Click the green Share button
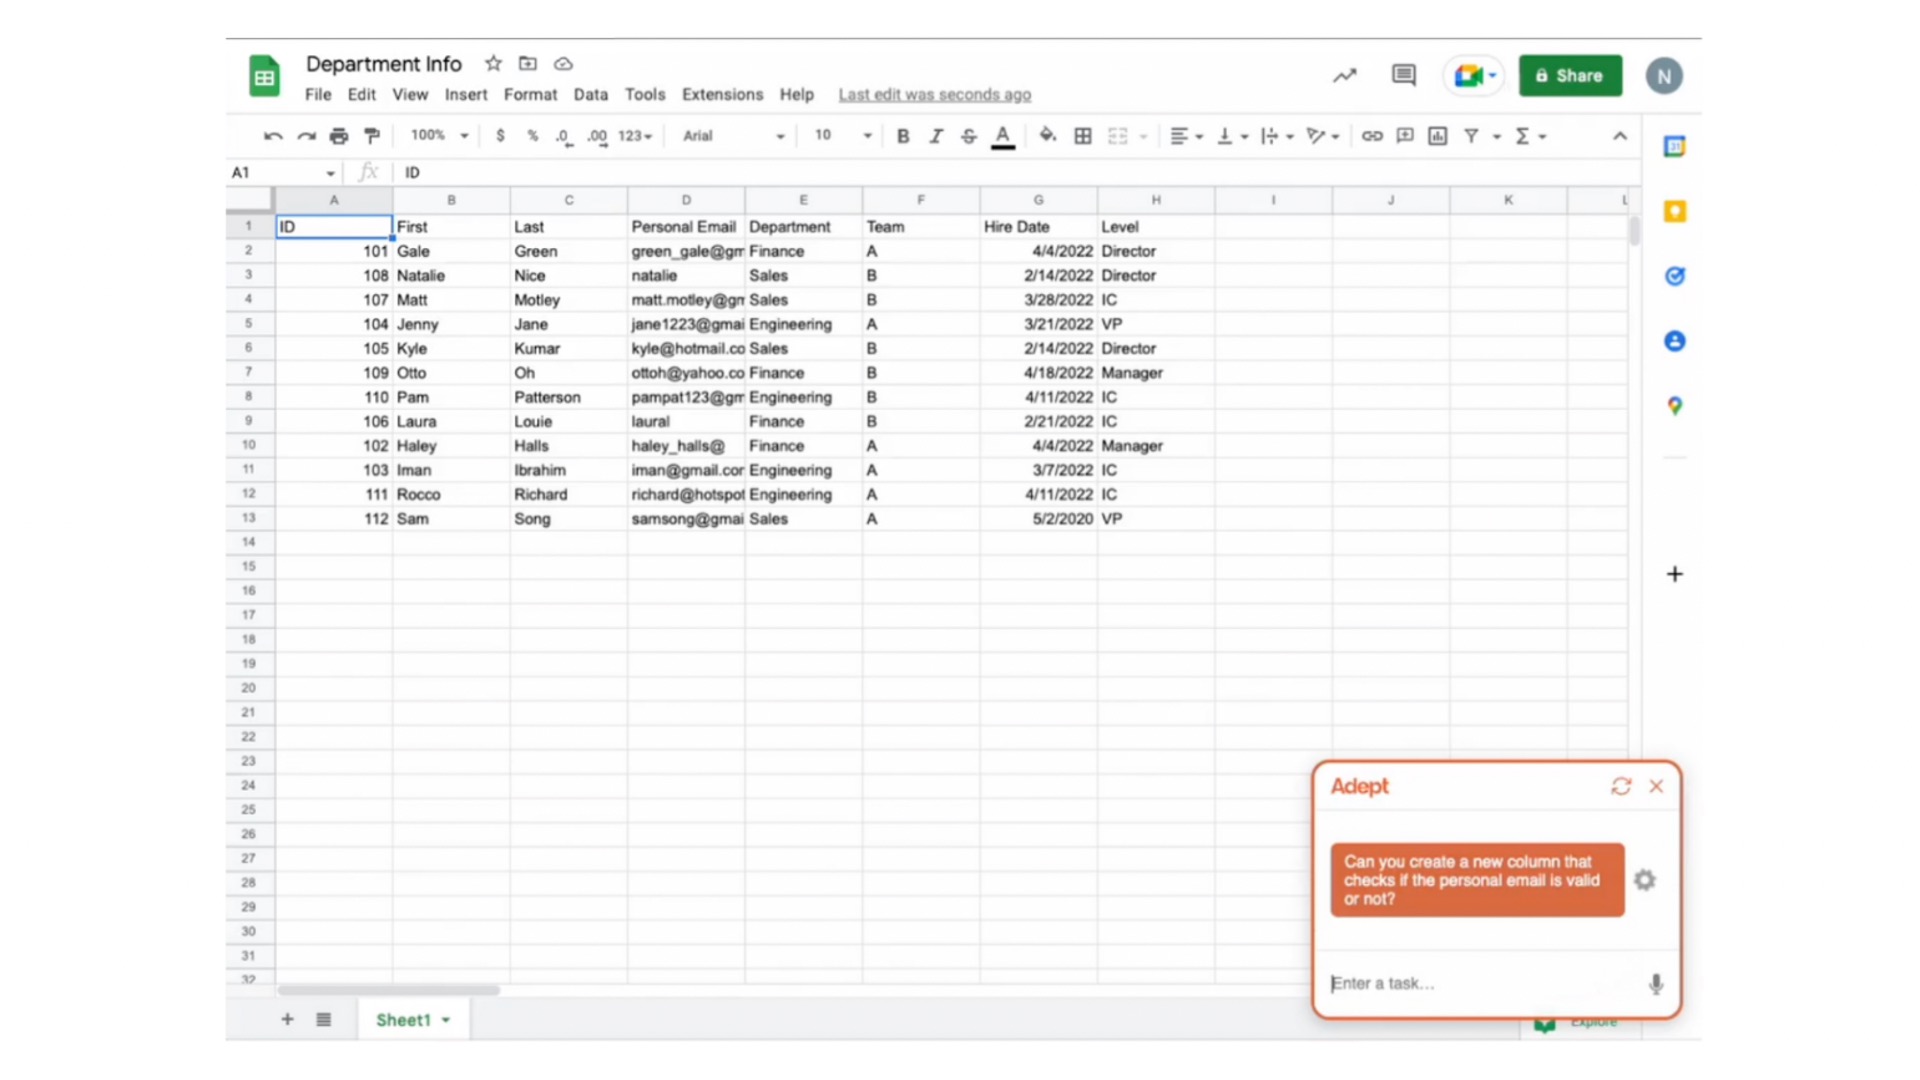This screenshot has height=1080, width=1920. click(1570, 76)
